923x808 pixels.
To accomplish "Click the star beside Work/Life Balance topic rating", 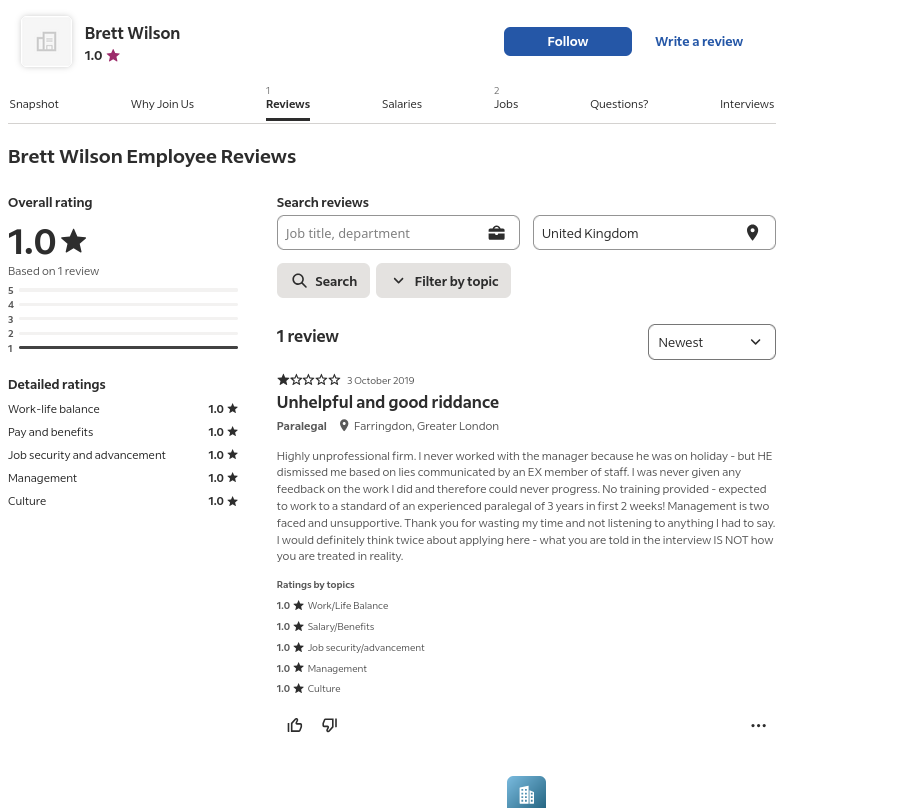I will [x=298, y=605].
